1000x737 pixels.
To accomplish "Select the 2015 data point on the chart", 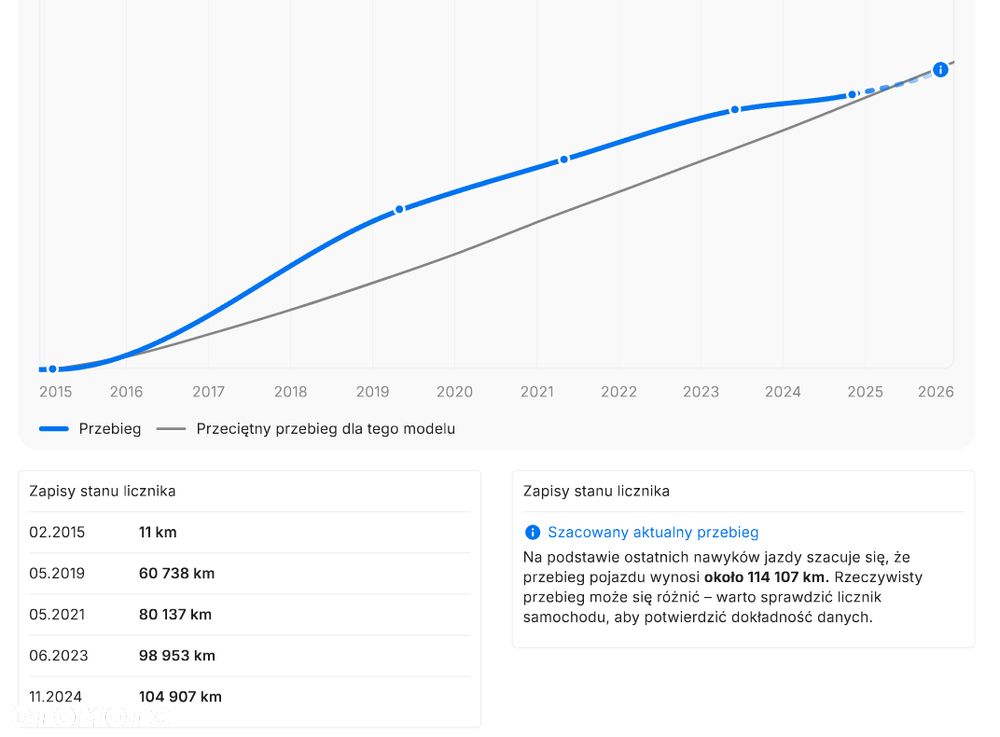I will coord(53,369).
